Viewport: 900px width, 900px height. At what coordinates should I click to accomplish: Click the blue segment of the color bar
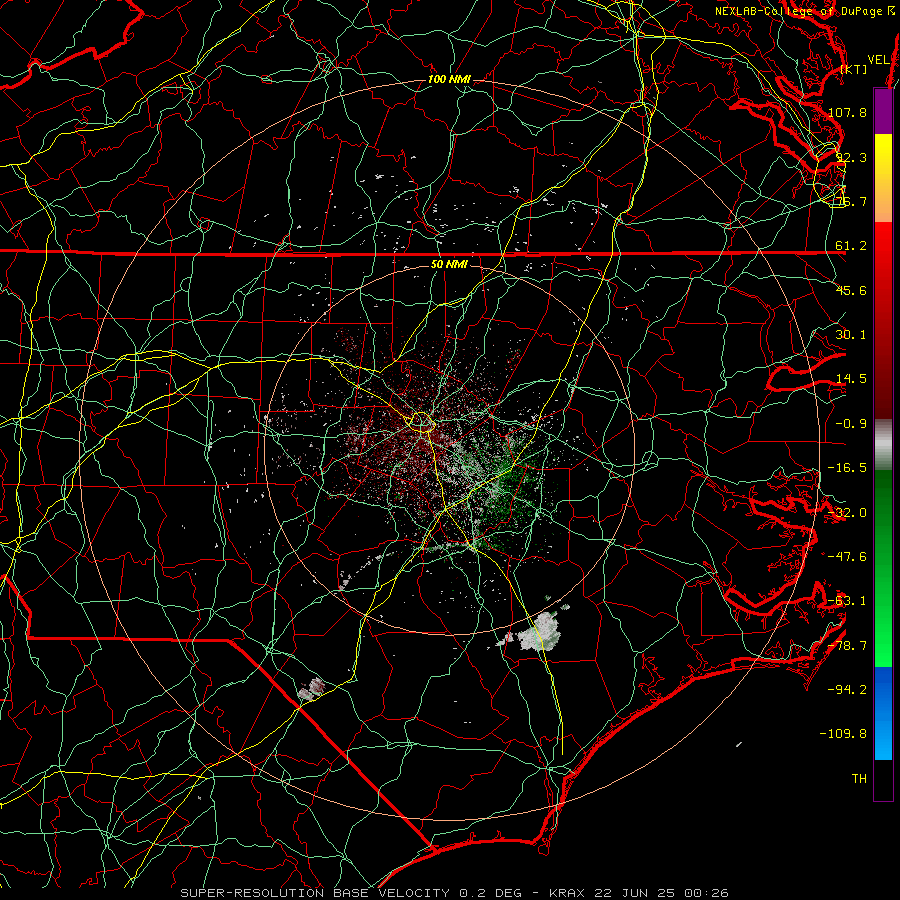click(883, 713)
